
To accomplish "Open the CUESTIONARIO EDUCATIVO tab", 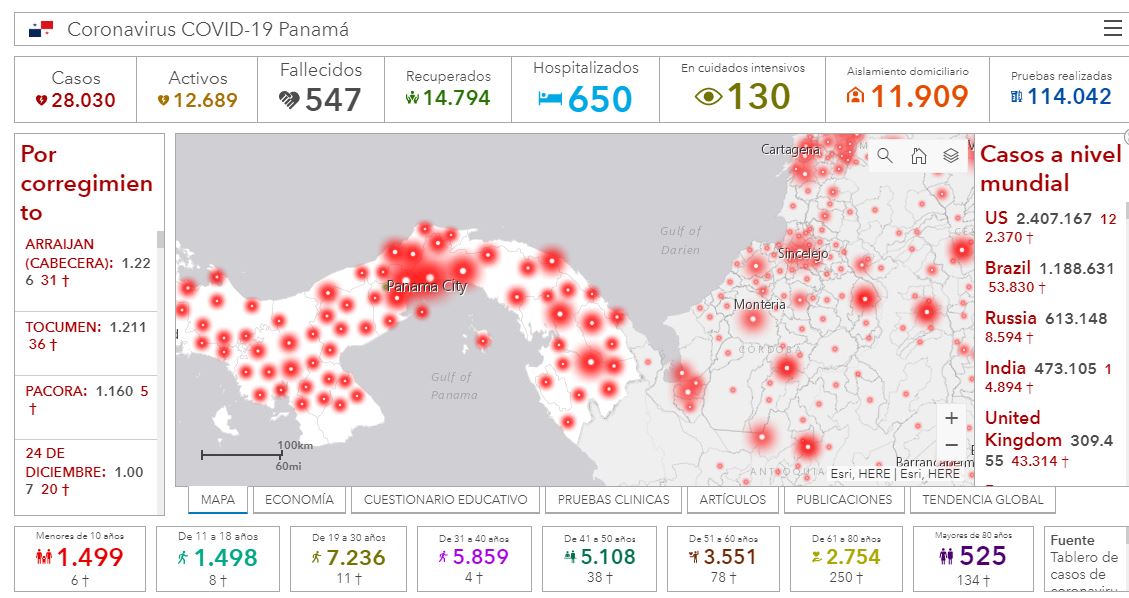I will (445, 499).
